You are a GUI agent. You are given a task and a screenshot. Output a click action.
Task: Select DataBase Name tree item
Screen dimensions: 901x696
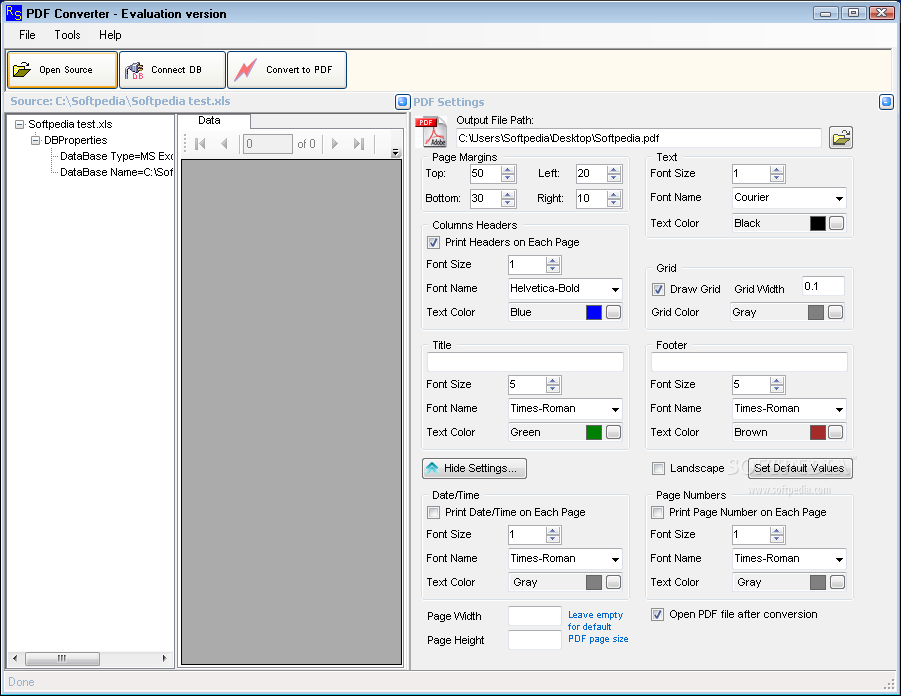116,172
